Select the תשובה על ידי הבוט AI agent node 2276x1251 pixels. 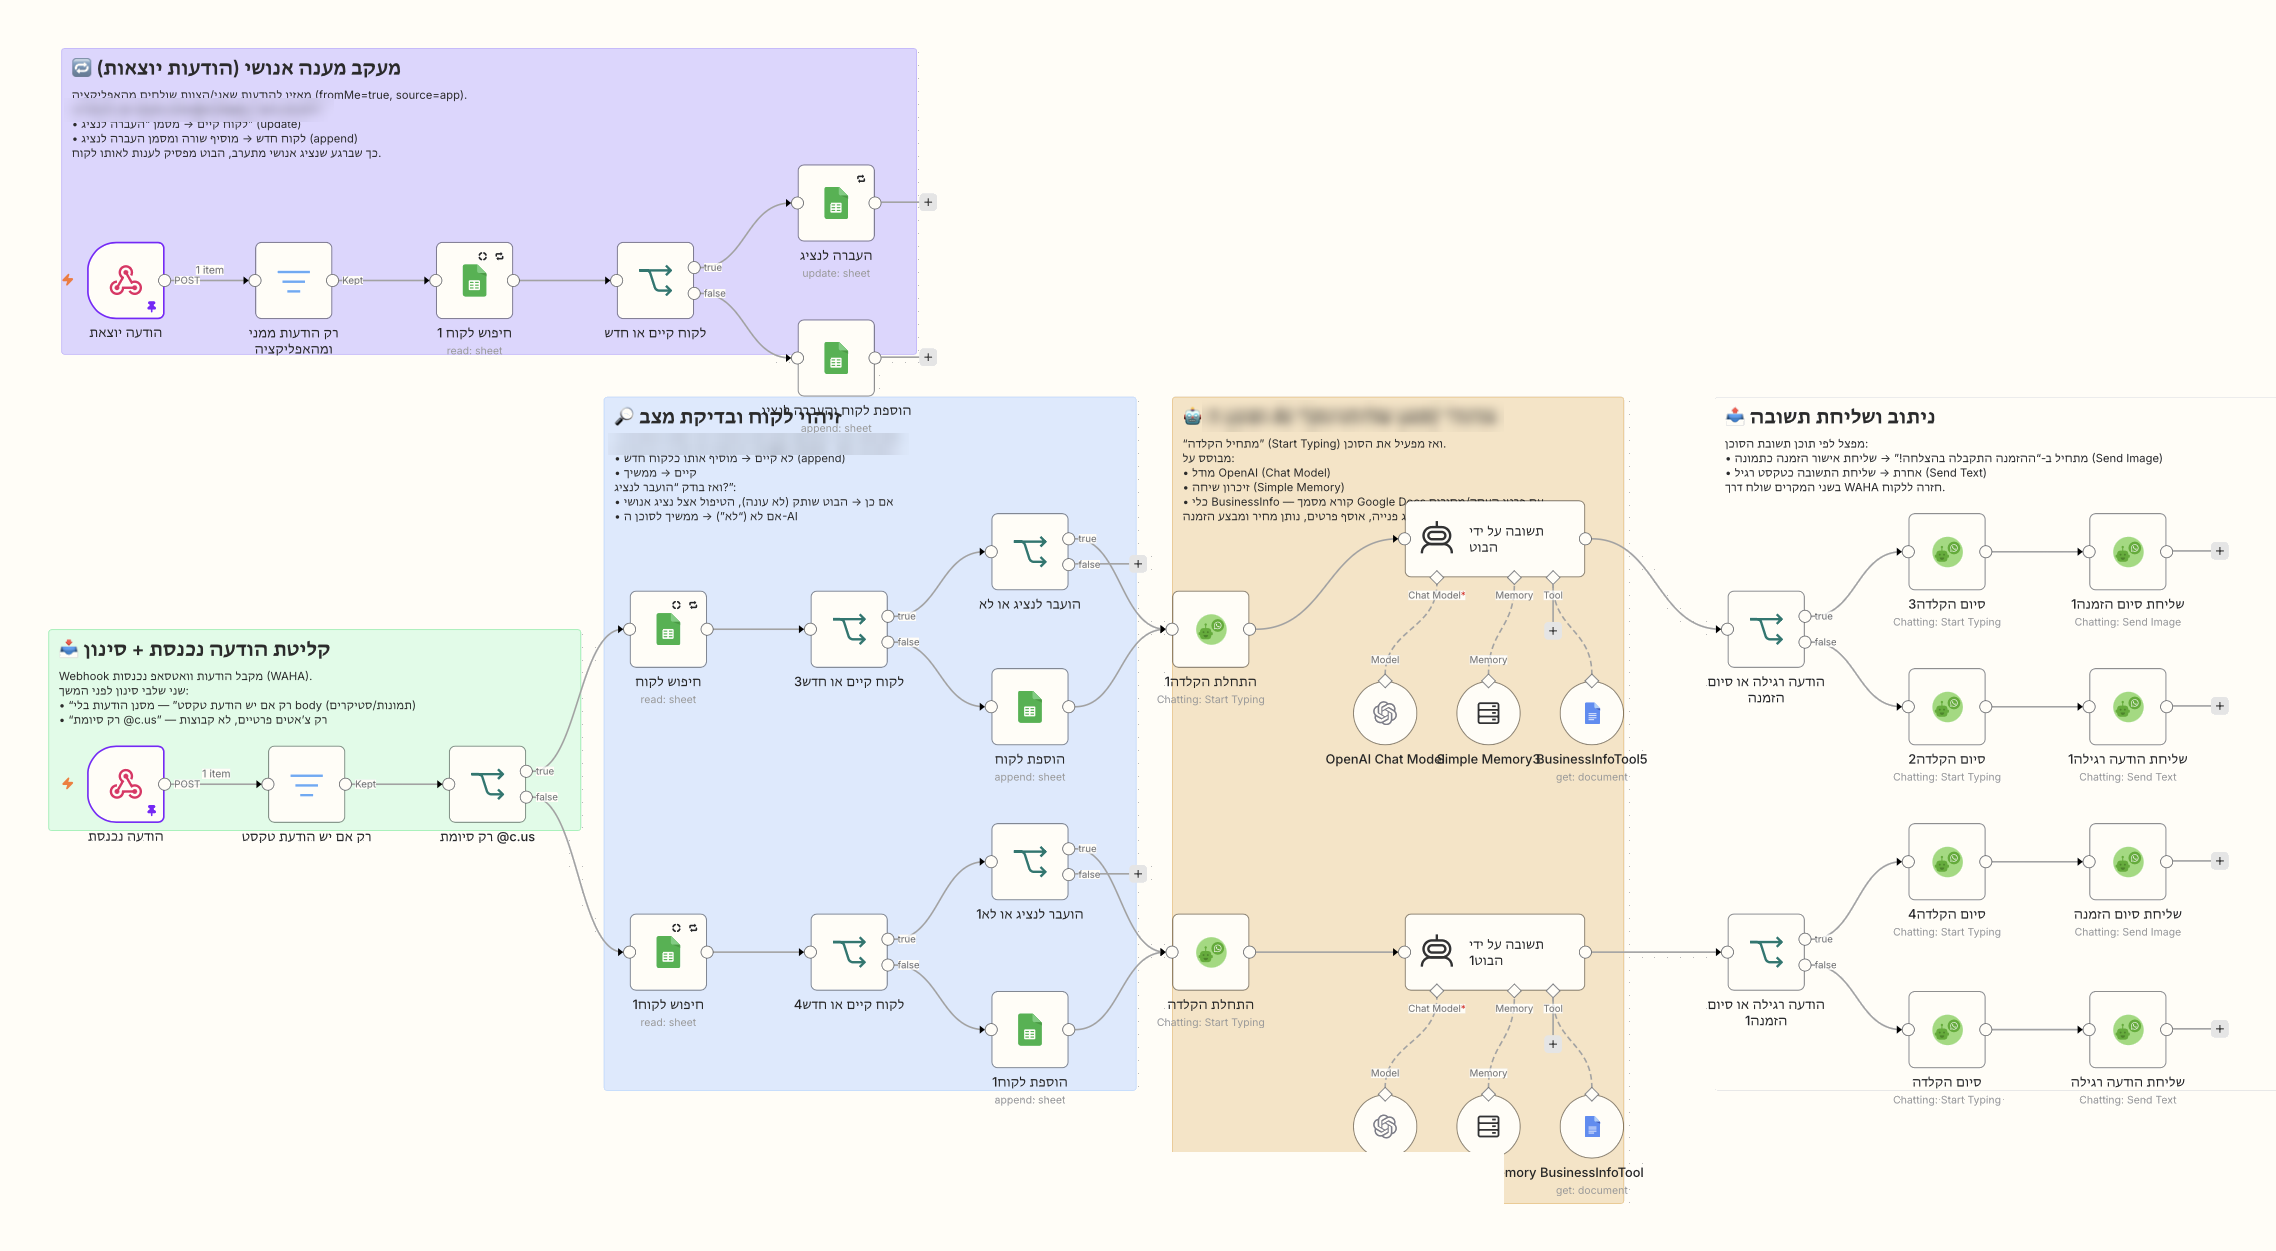click(1495, 539)
